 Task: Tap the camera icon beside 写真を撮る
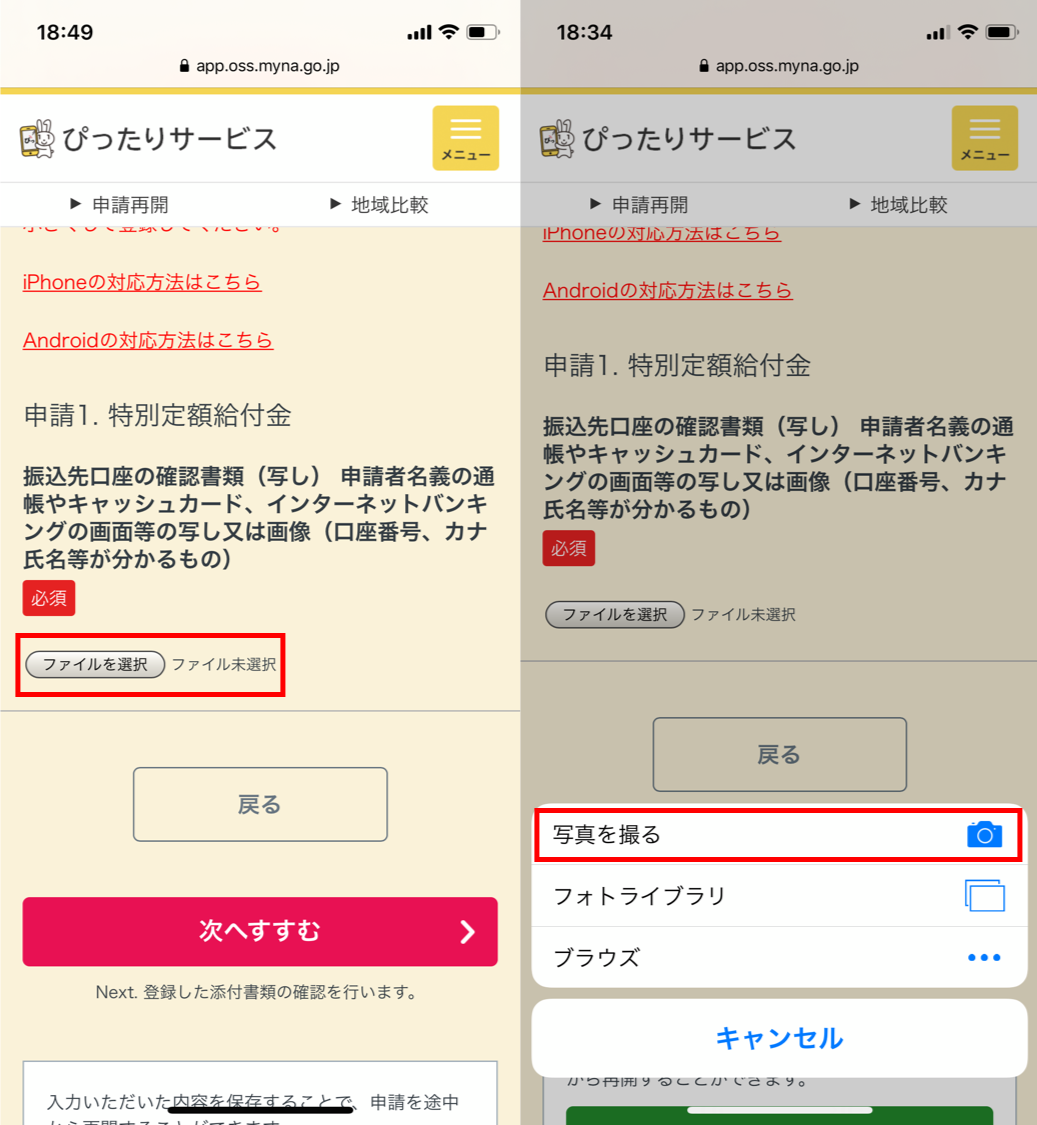[x=984, y=834]
